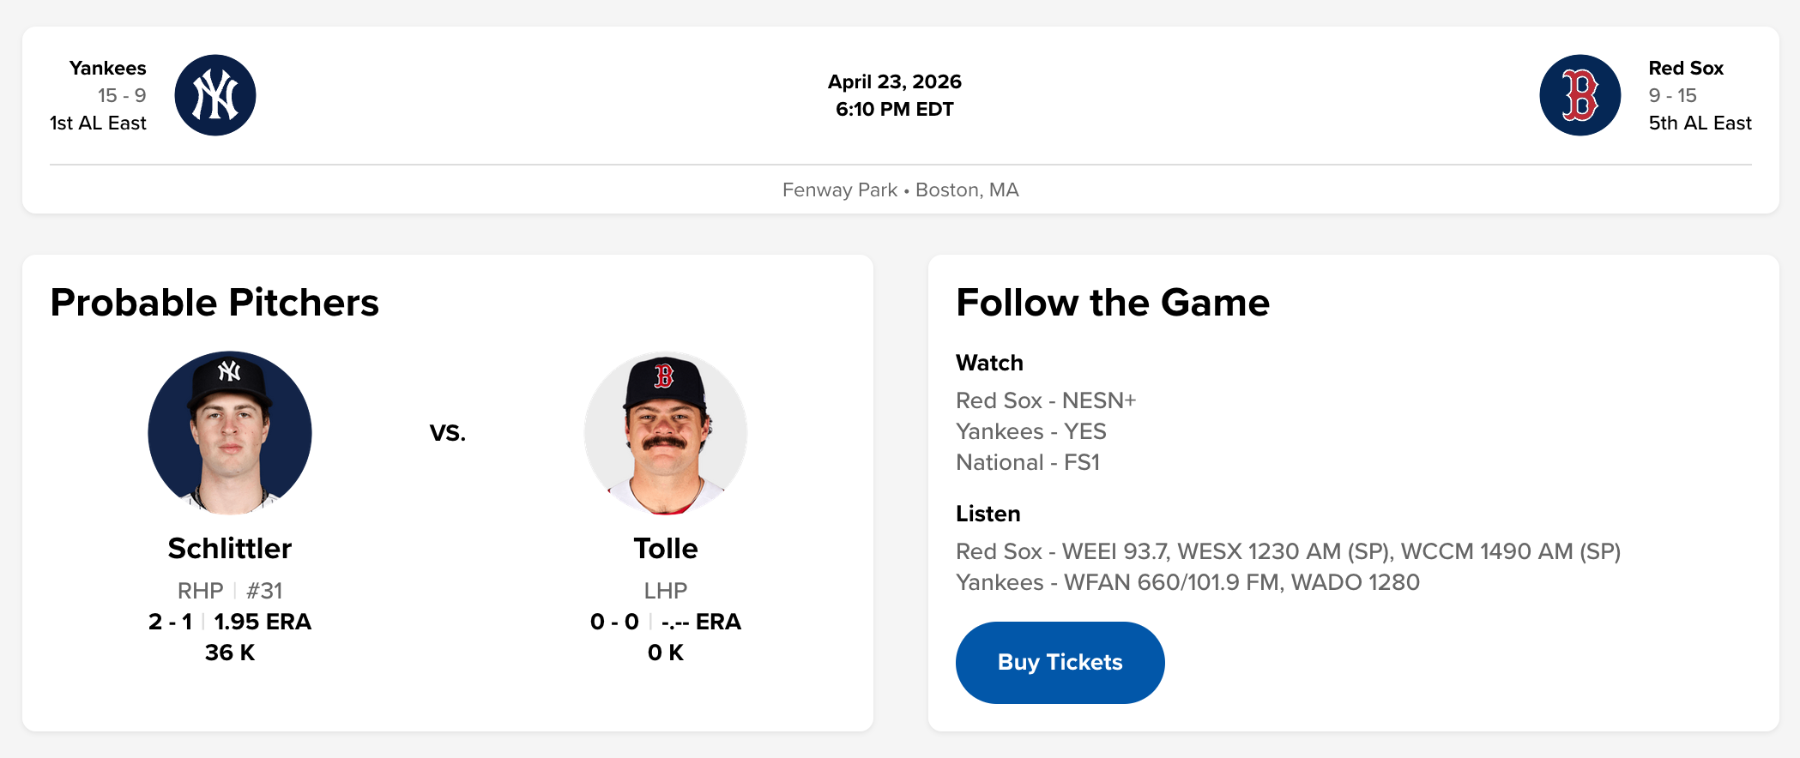
Task: Click the April 23, 2026 game date
Action: [x=894, y=82]
